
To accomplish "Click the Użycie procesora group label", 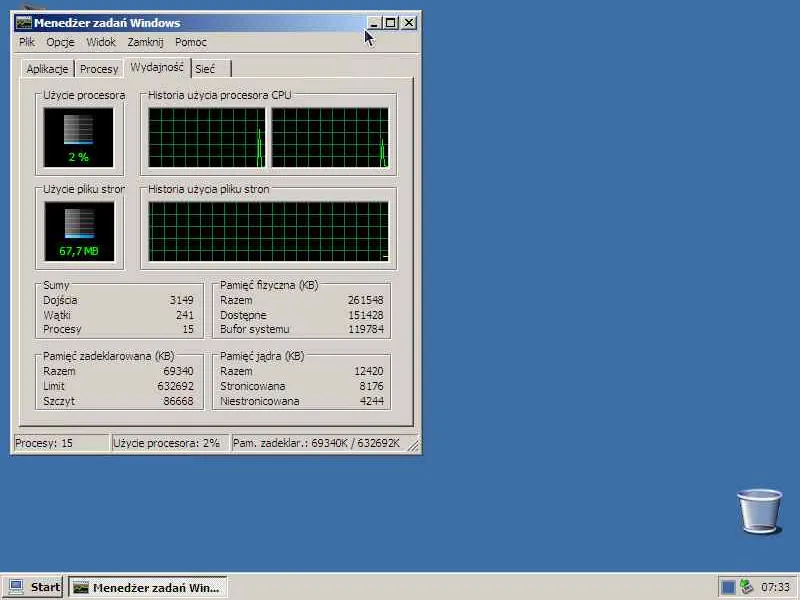I will click(x=84, y=95).
